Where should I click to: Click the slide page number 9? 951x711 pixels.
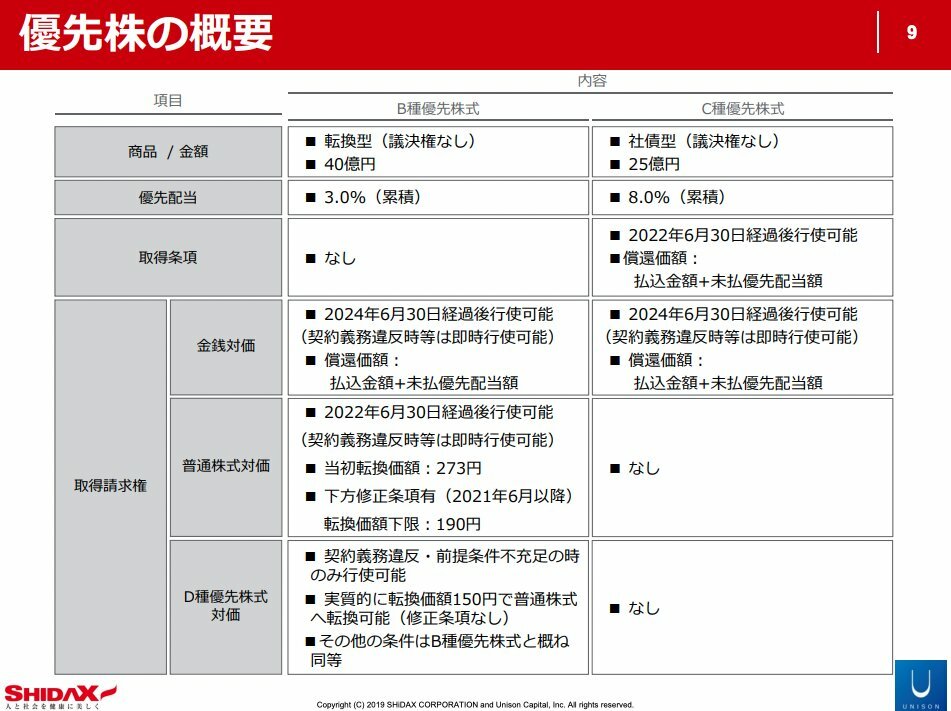point(912,32)
